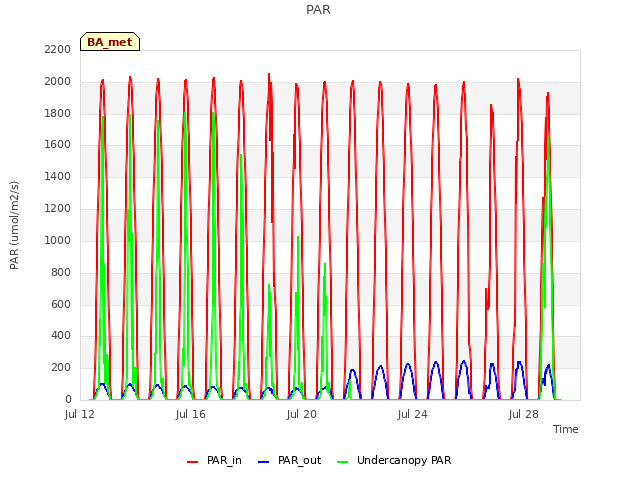This screenshot has width=640, height=480.
Task: Click the 1000 y-axis tick label
Action: click(58, 240)
